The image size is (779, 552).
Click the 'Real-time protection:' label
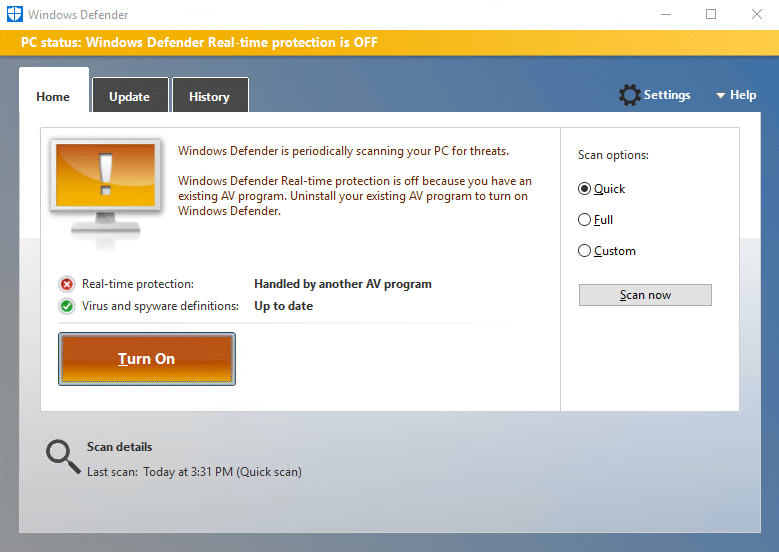[x=138, y=284]
